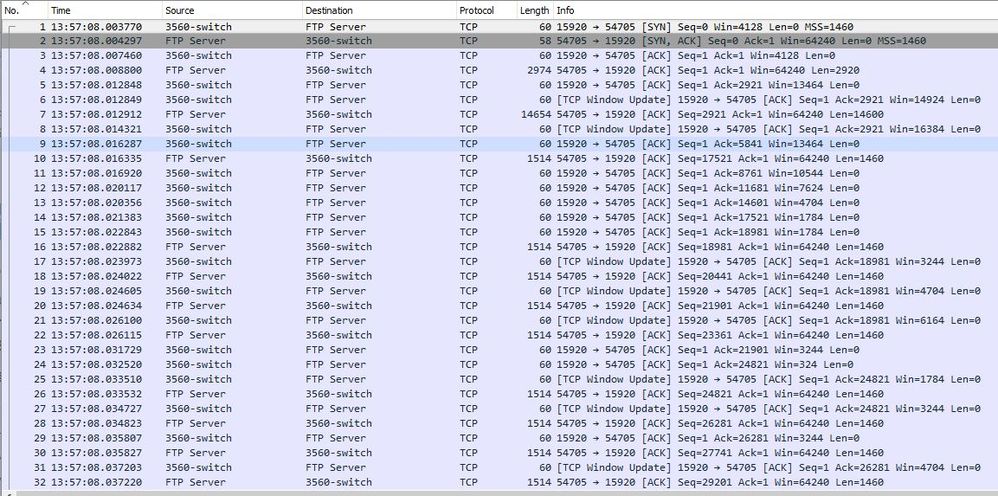Select packet 5 Ack=2921 Win=13464

tap(500, 85)
